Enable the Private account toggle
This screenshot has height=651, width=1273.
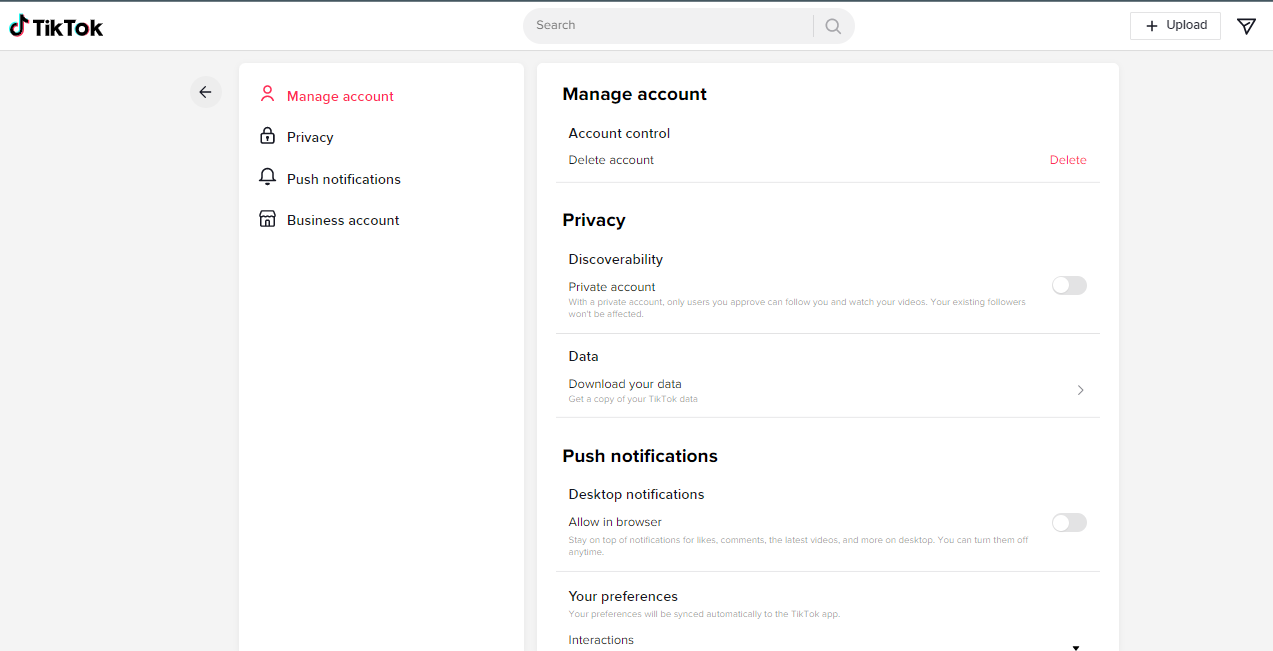pyautogui.click(x=1069, y=286)
